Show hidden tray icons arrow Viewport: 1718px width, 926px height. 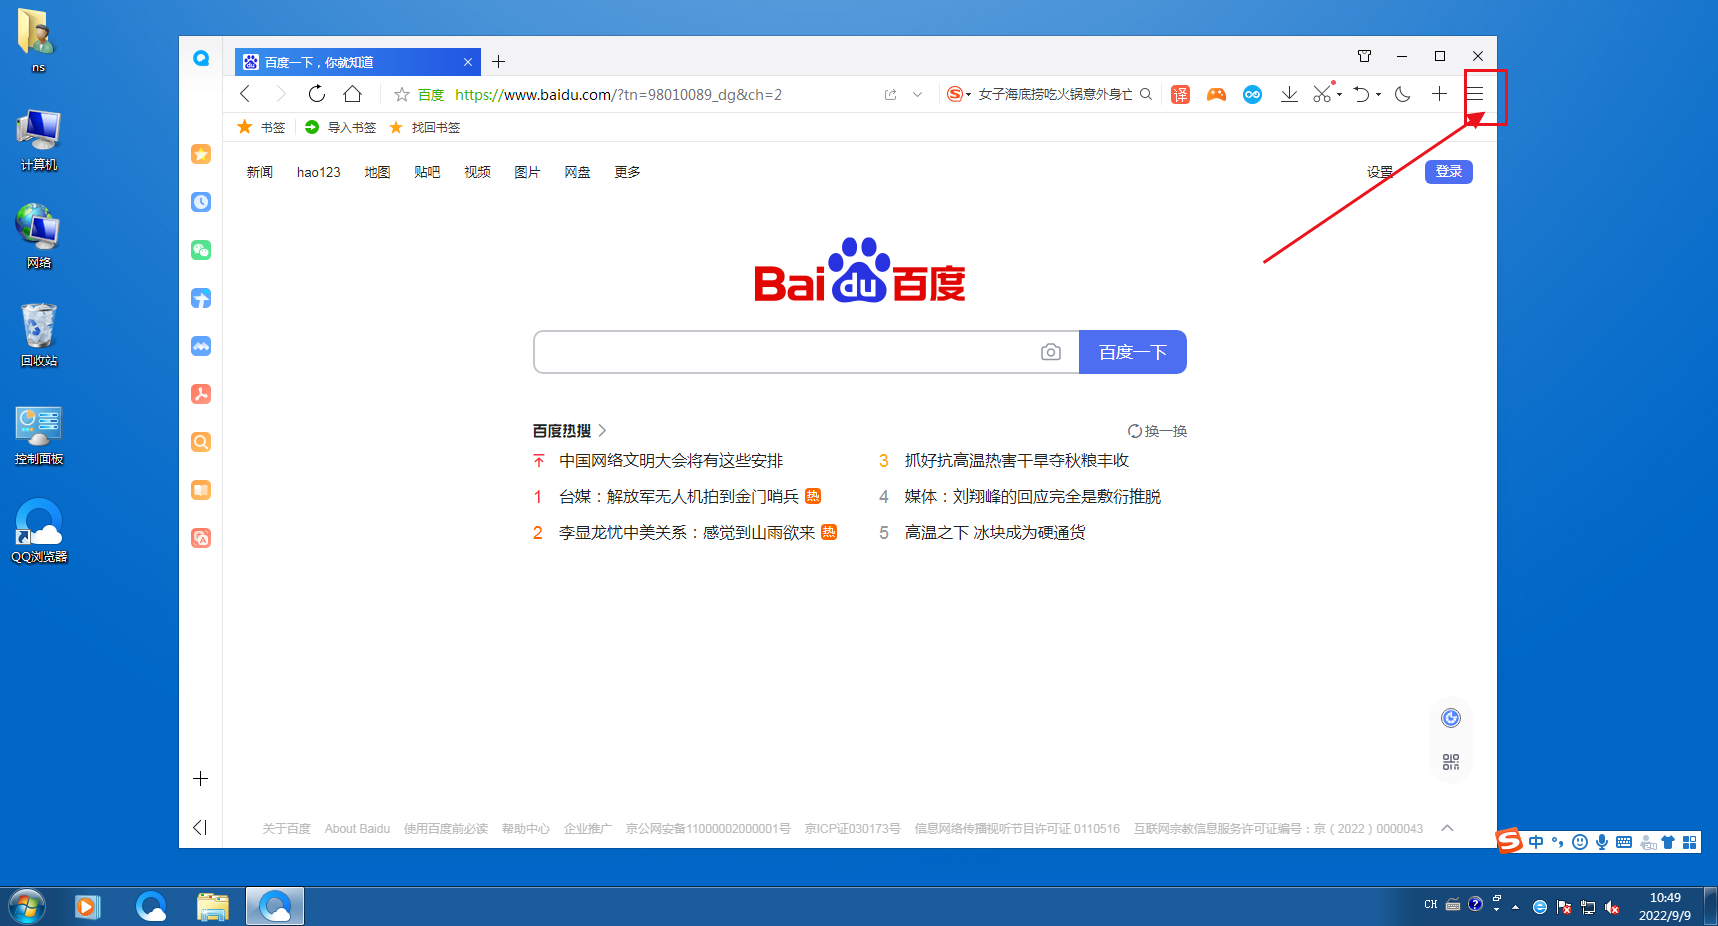click(x=1516, y=907)
